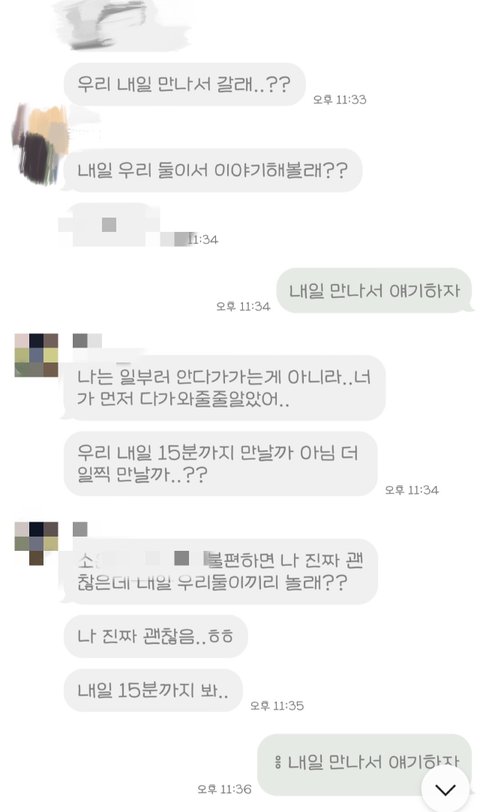Tap the 오후 11:33 timestamp

pos(339,99)
